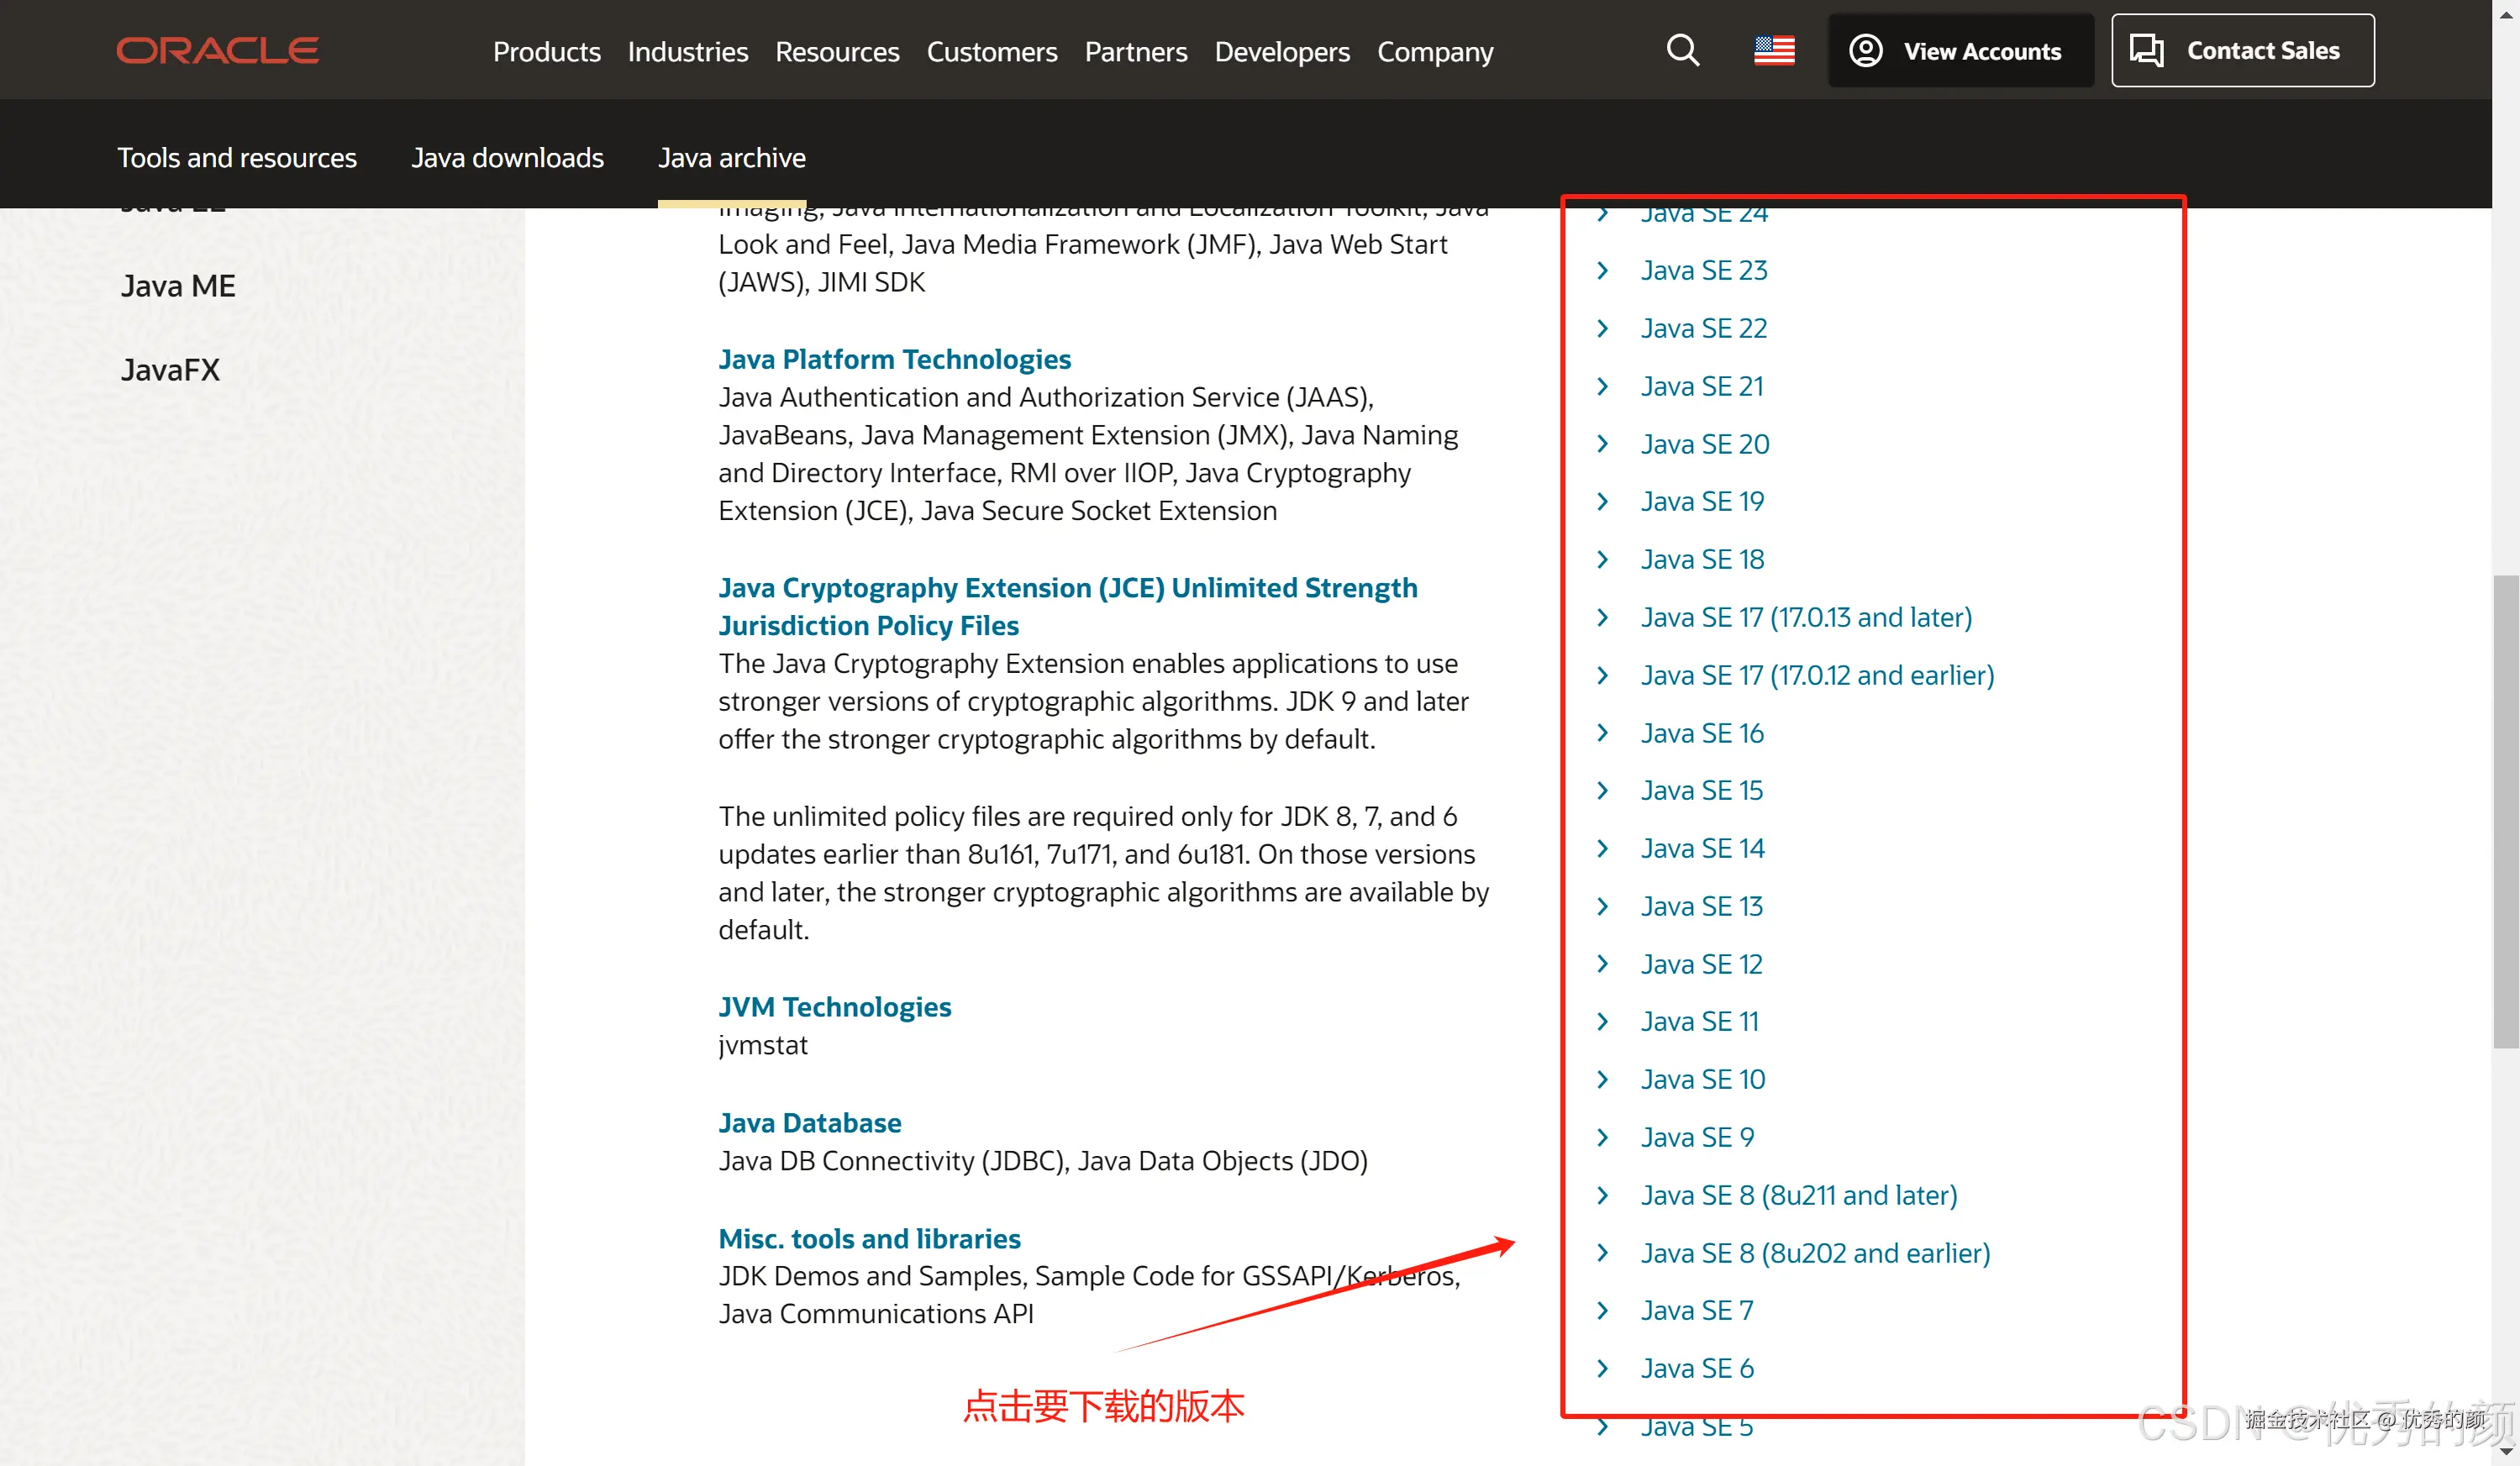The image size is (2520, 1466).
Task: Click chevron icon beside Java SE 11
Action: point(1603,1021)
